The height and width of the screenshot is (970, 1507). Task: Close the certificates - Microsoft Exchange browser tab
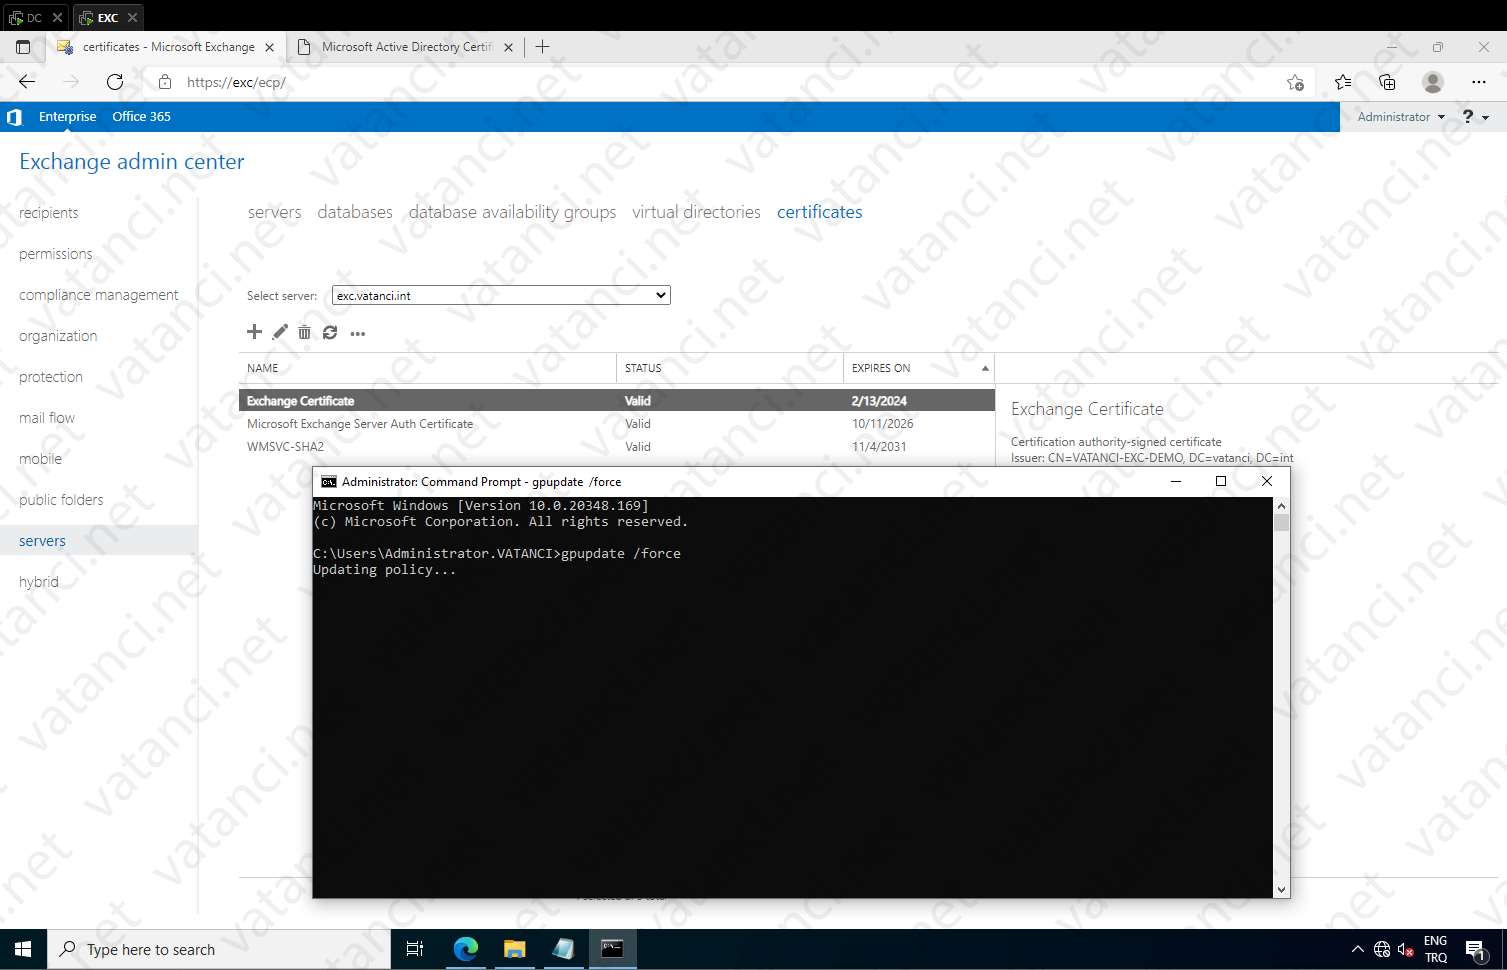[x=269, y=47]
